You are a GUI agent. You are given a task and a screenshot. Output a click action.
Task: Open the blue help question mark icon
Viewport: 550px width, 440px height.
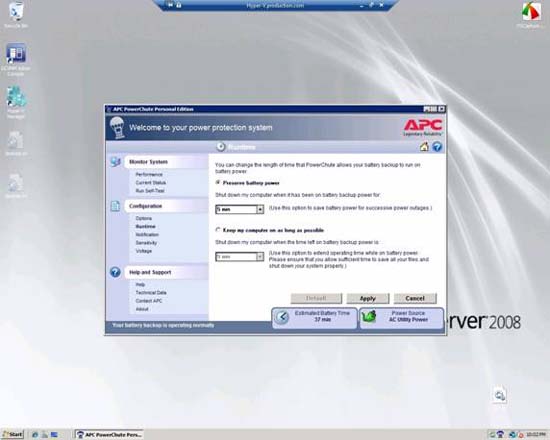(437, 147)
